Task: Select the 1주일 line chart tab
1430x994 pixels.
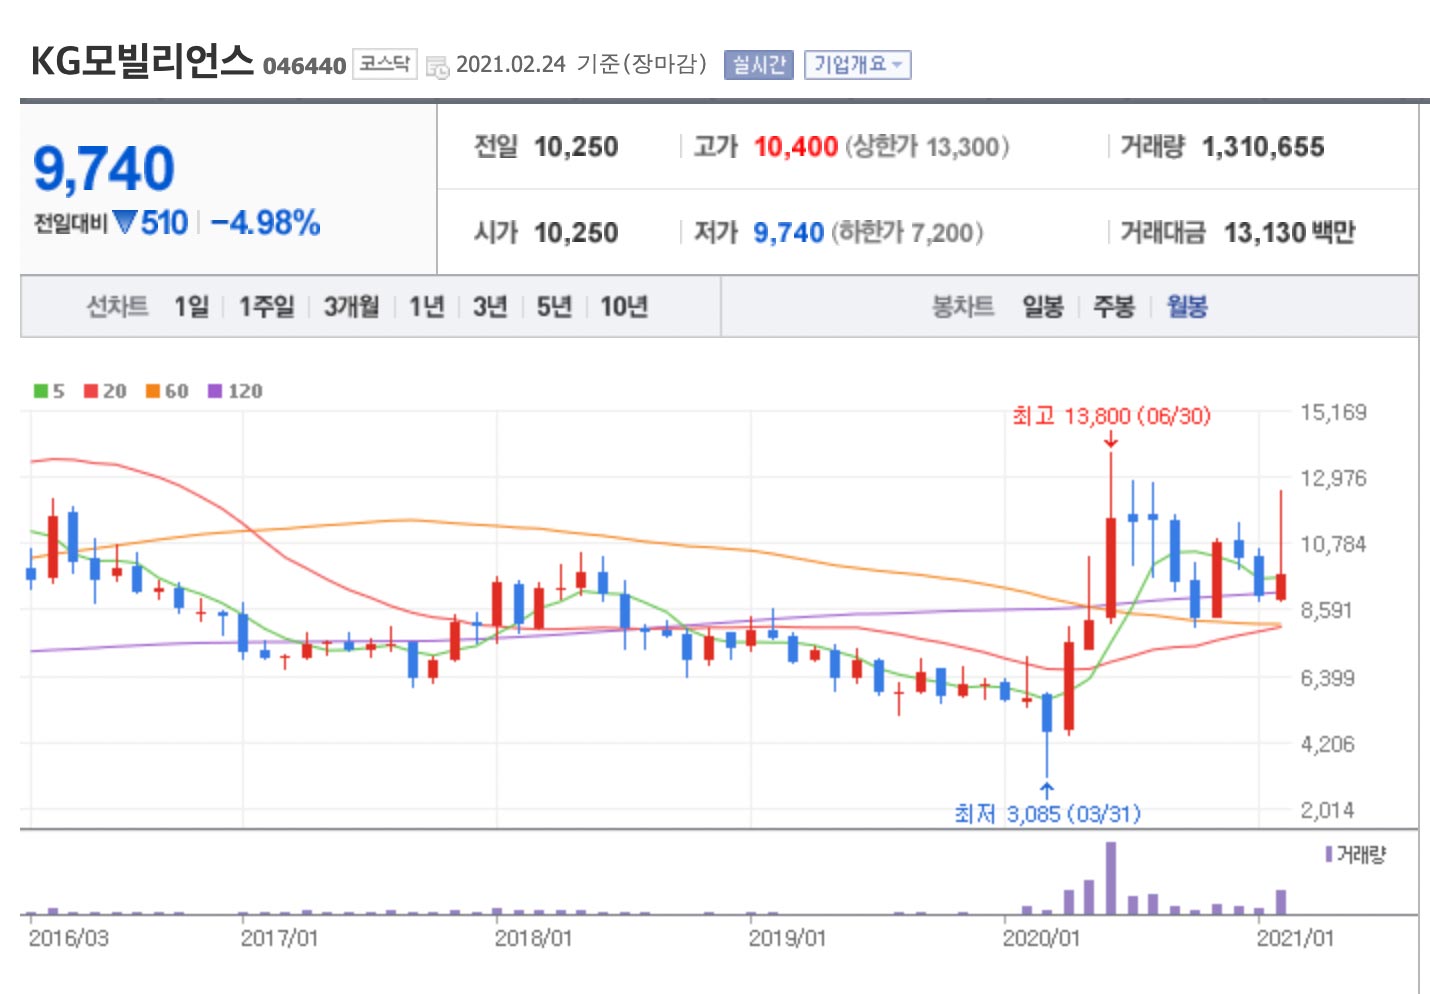Action: point(266,306)
